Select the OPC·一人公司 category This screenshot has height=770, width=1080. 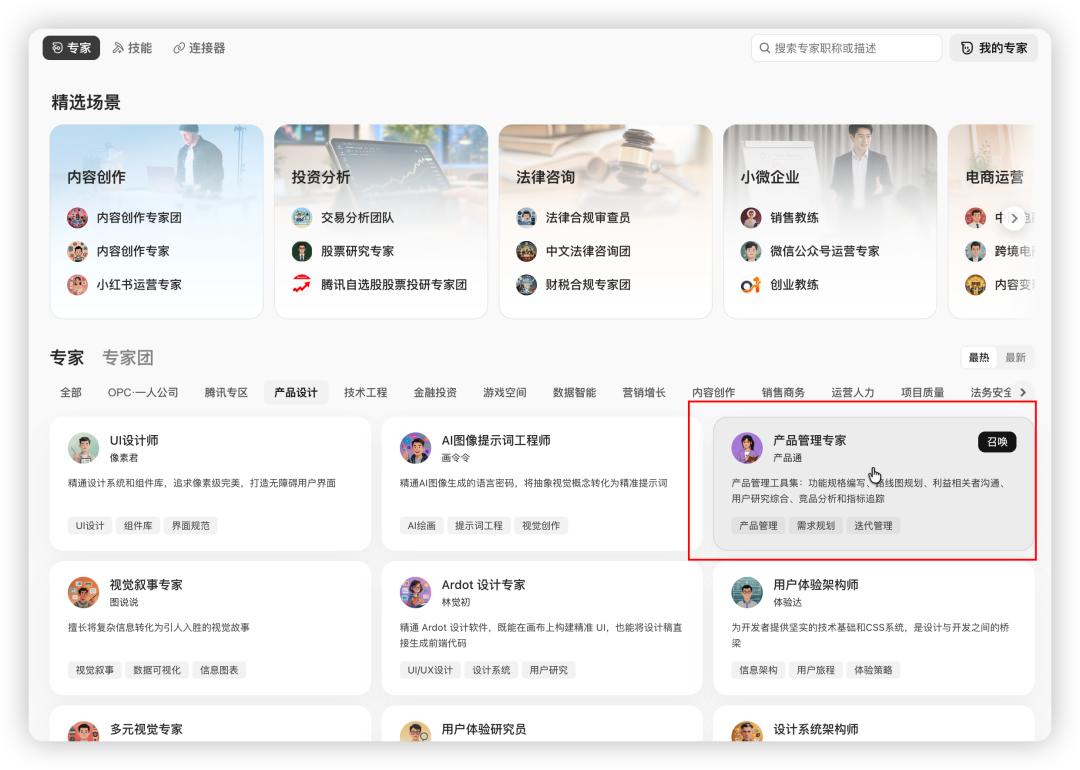point(143,393)
